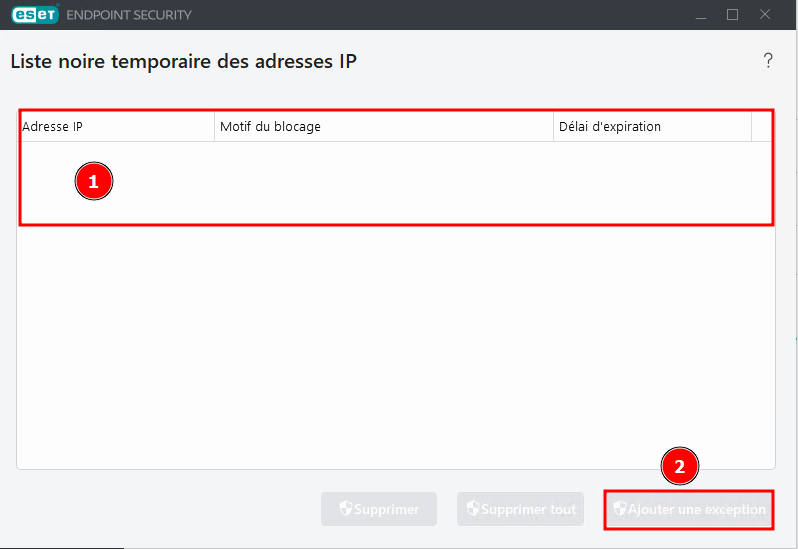Maximize the ESET Endpoint Security window

click(732, 15)
